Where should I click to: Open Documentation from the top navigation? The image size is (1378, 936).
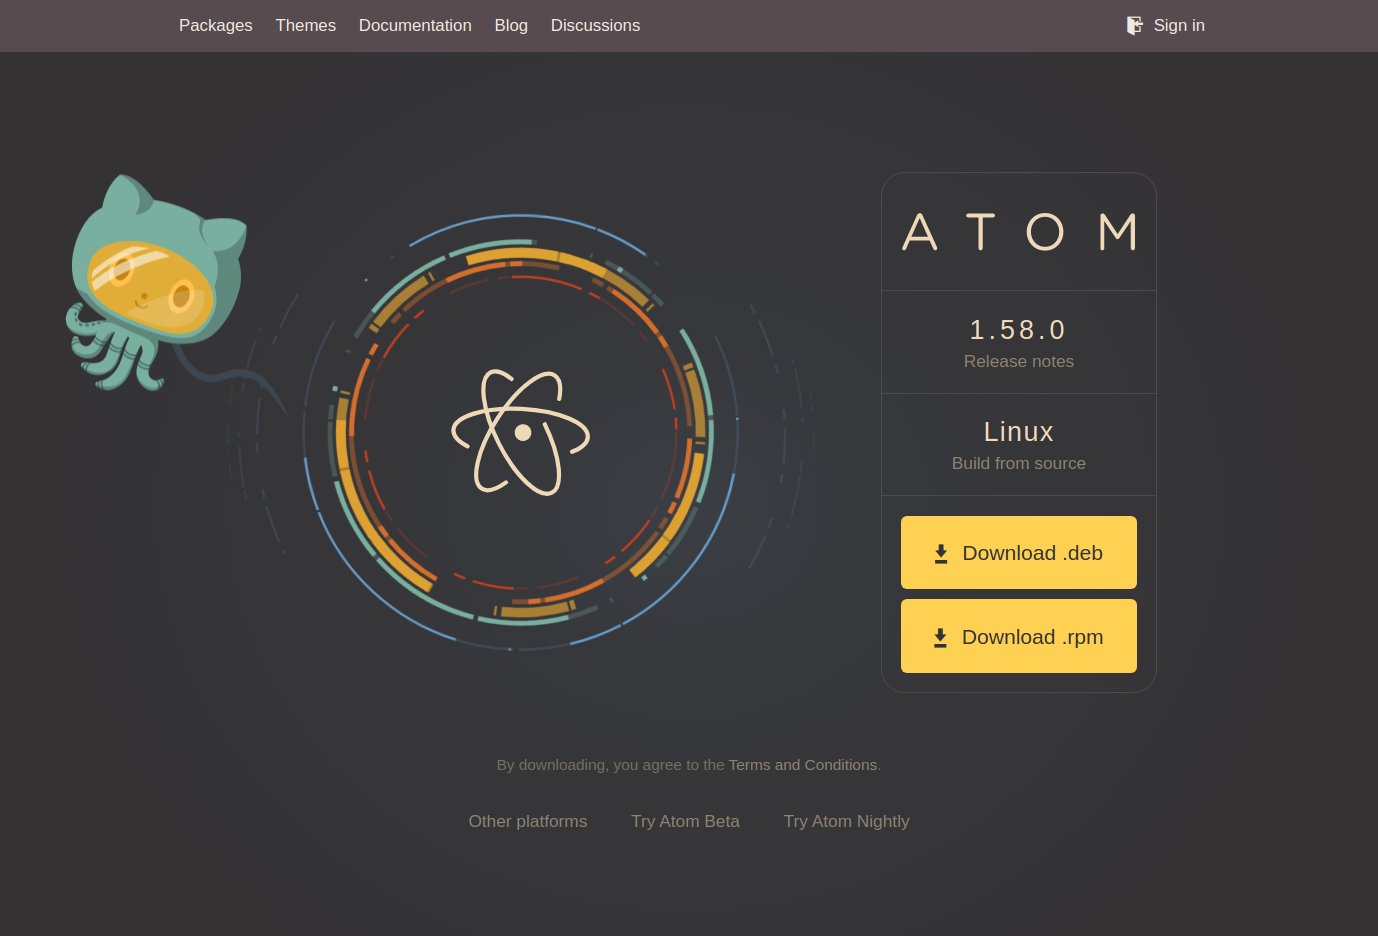tap(415, 25)
